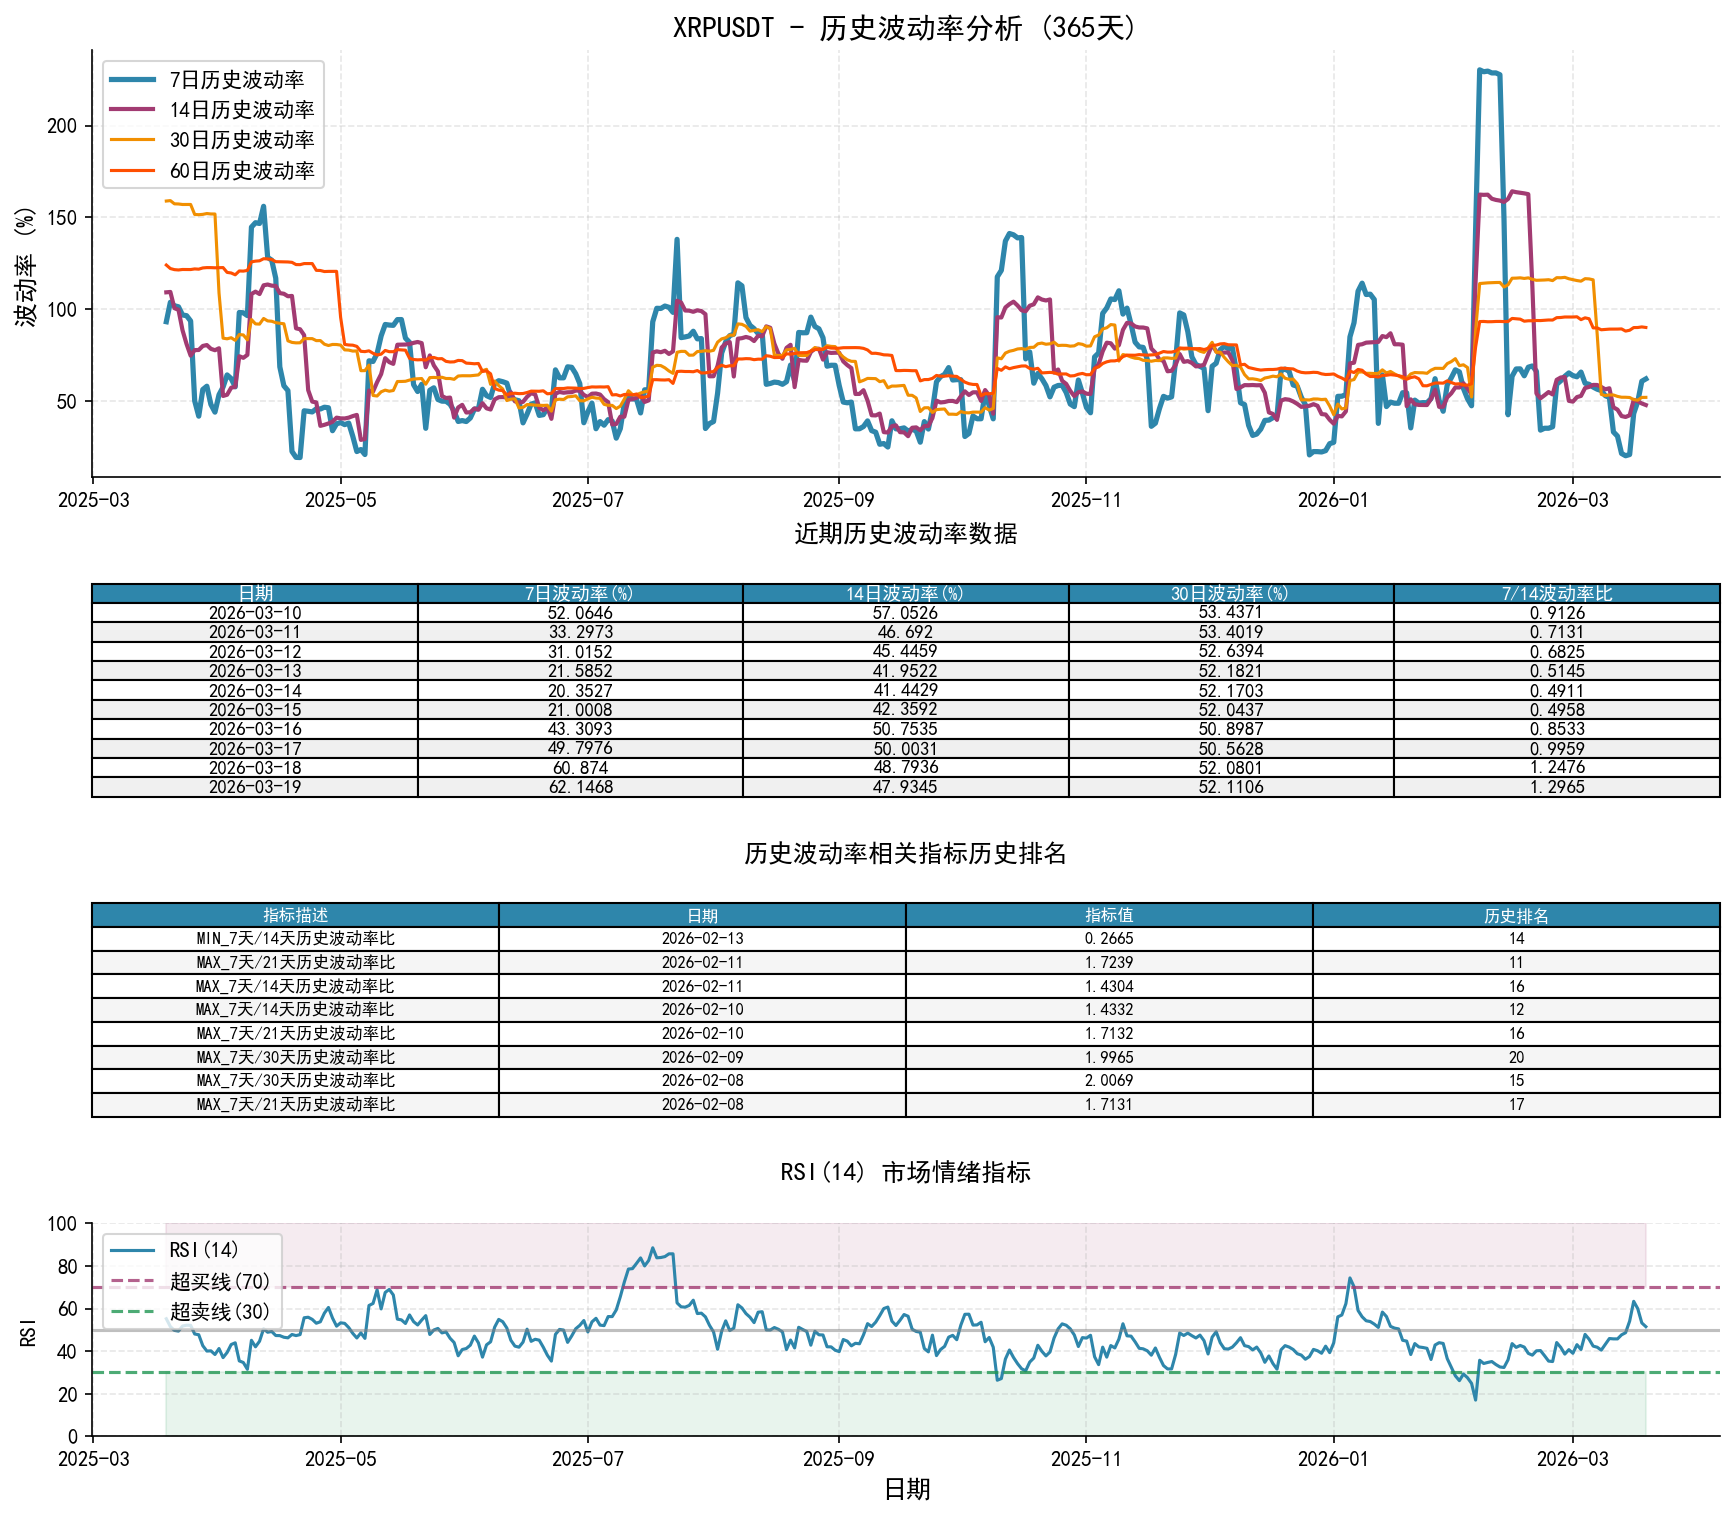Select the MIN_7天/14天历史波动率比 row label

295,939
